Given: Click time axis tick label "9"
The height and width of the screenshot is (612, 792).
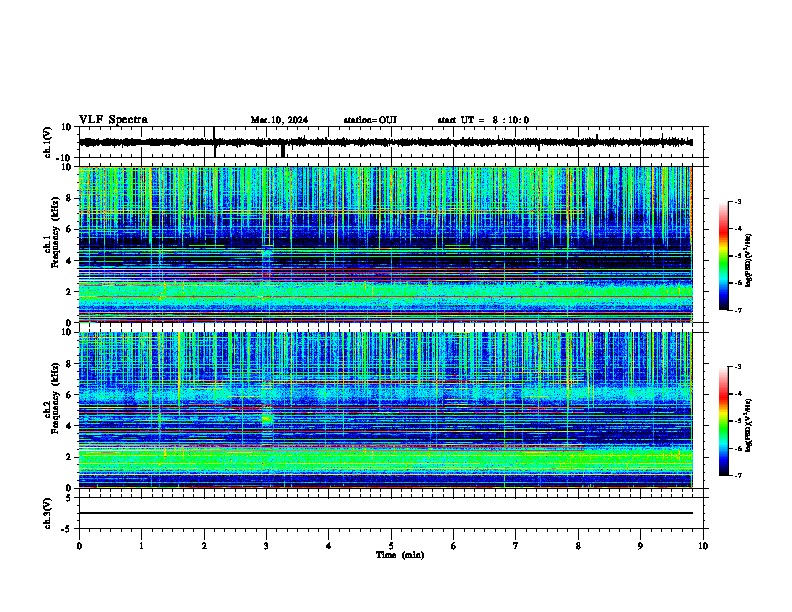Looking at the screenshot, I should (x=640, y=546).
